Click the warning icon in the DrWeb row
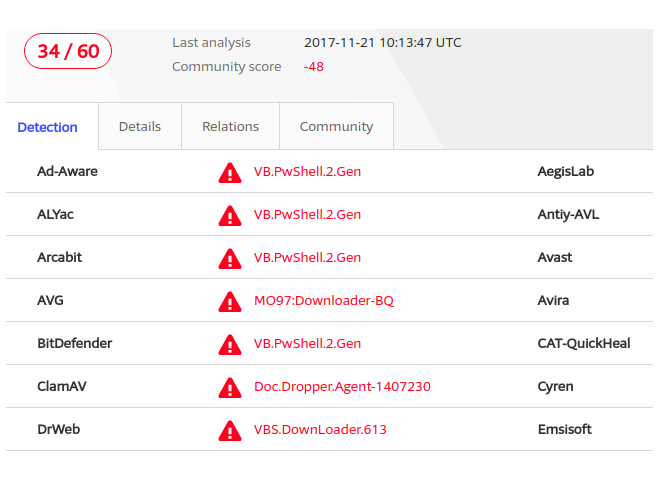The image size is (660, 480). click(x=230, y=430)
